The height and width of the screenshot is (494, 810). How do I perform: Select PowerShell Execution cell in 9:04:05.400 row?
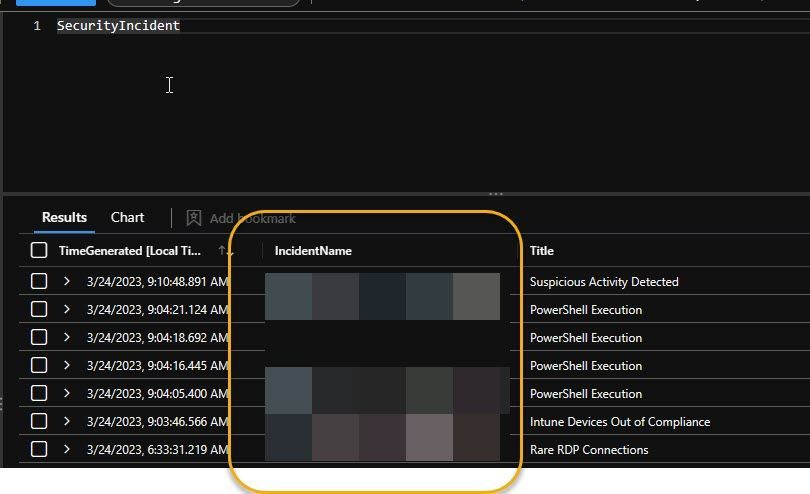586,393
